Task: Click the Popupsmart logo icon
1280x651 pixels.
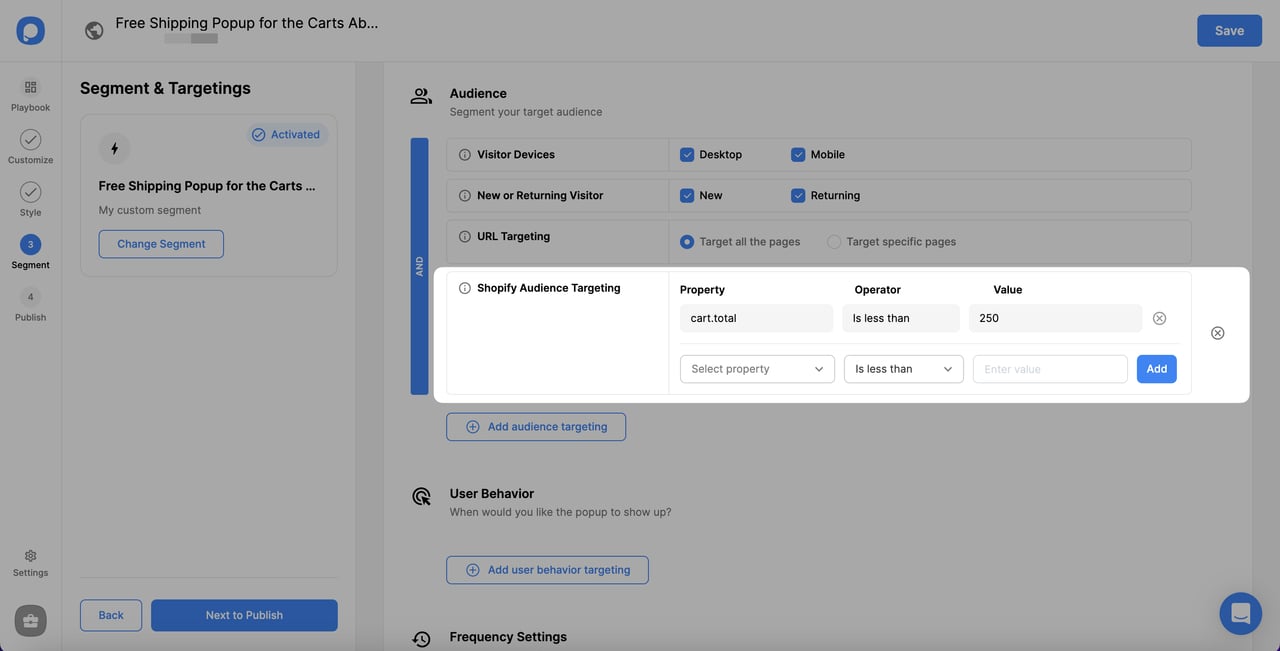Action: 30,30
